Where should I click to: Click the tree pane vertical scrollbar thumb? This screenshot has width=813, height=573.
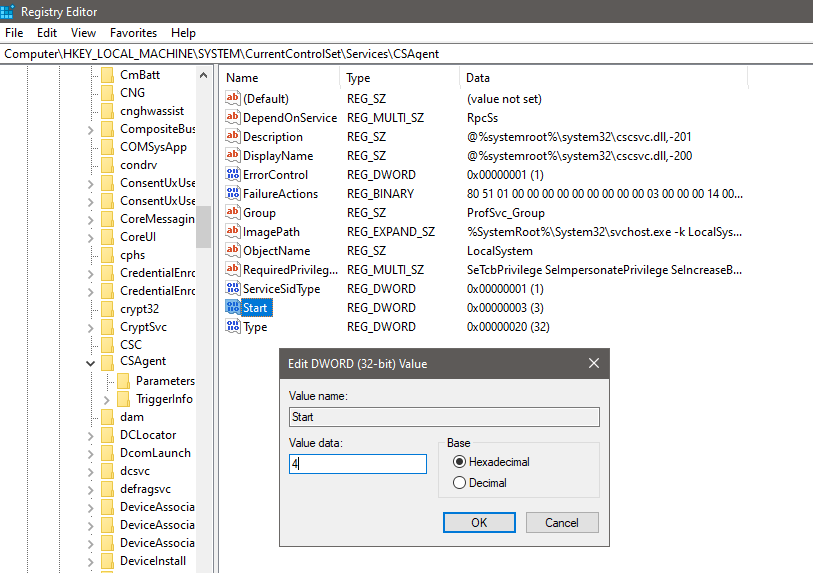click(x=203, y=225)
